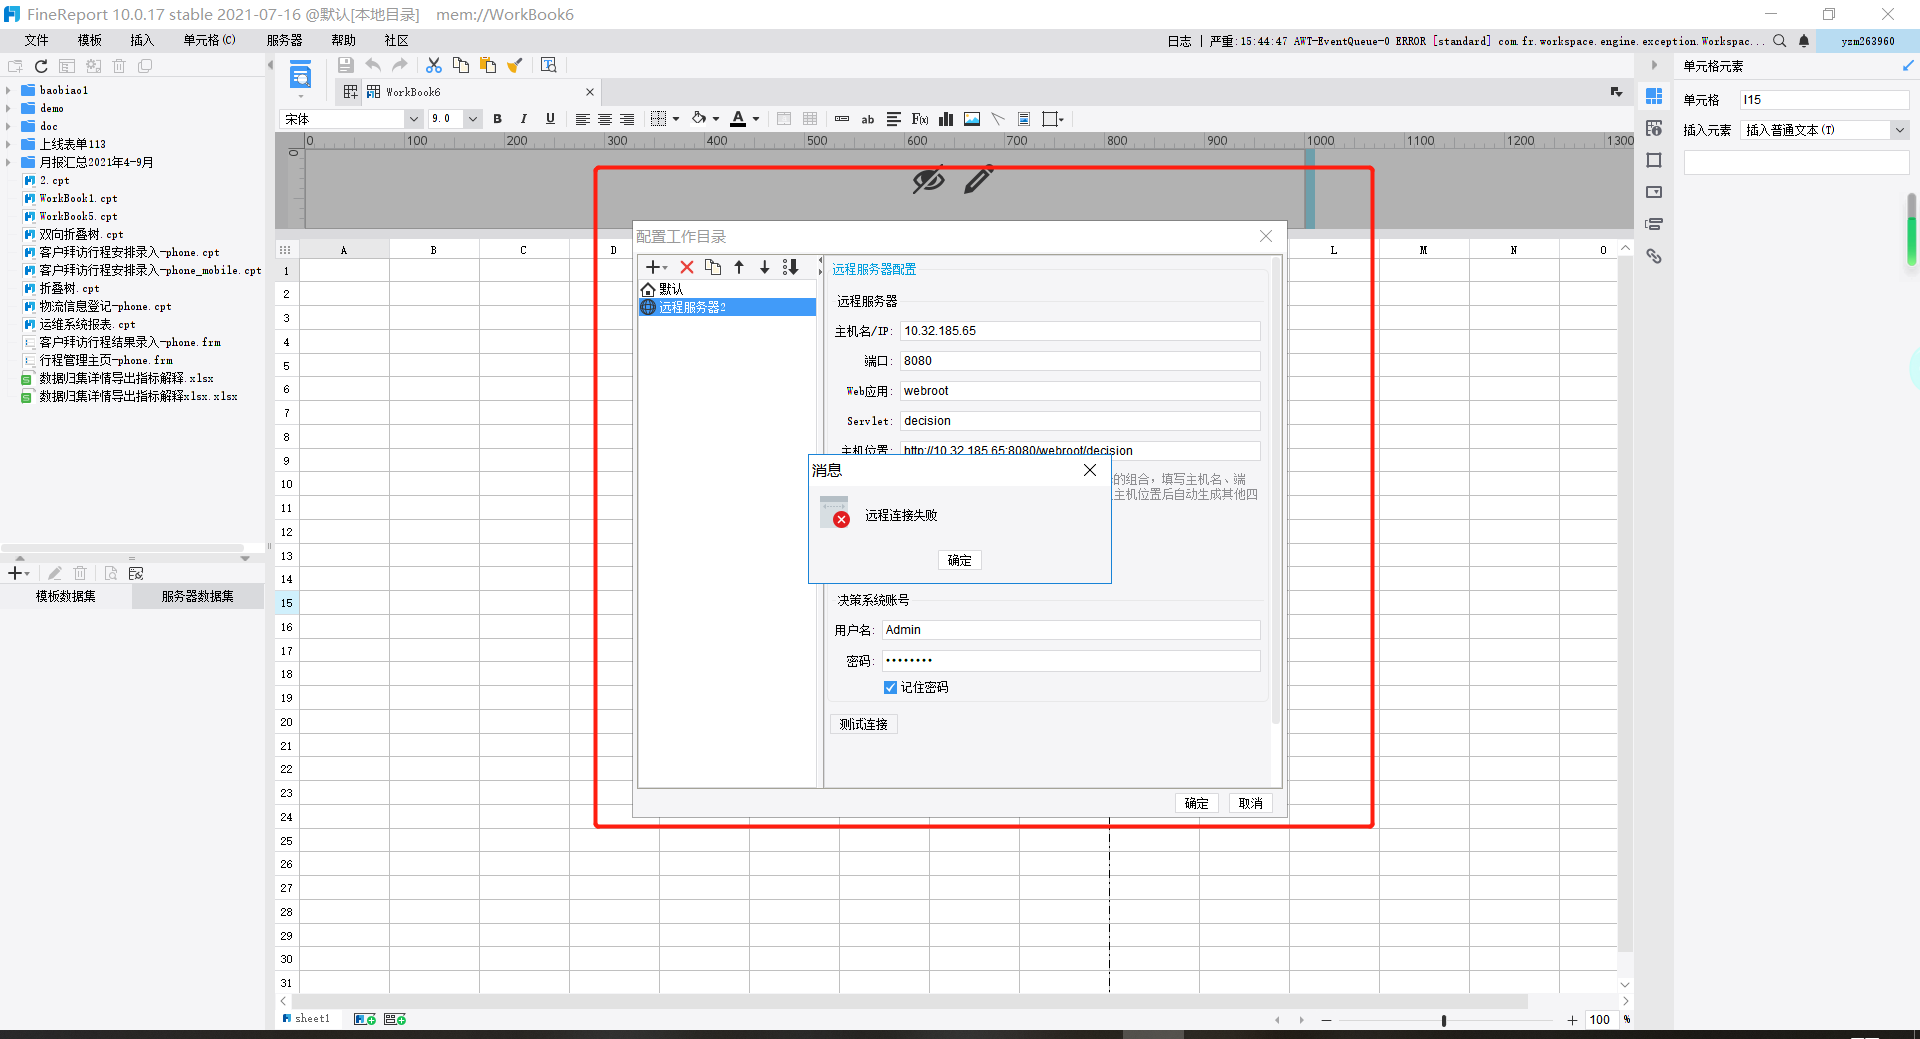Toggle Underline formatting in the font toolbar
The image size is (1920, 1039).
click(550, 119)
